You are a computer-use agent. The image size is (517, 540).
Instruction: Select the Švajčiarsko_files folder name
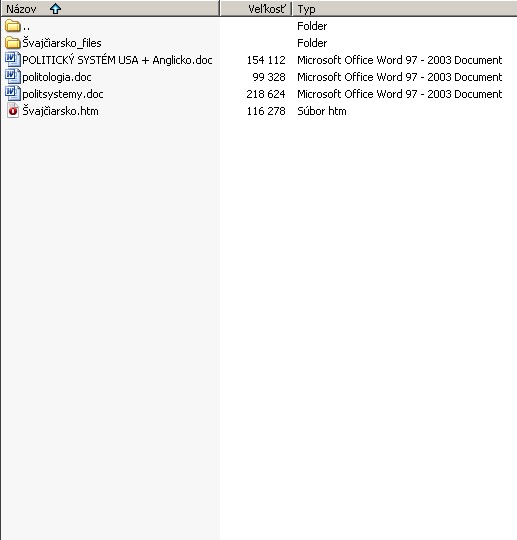pyautogui.click(x=62, y=43)
